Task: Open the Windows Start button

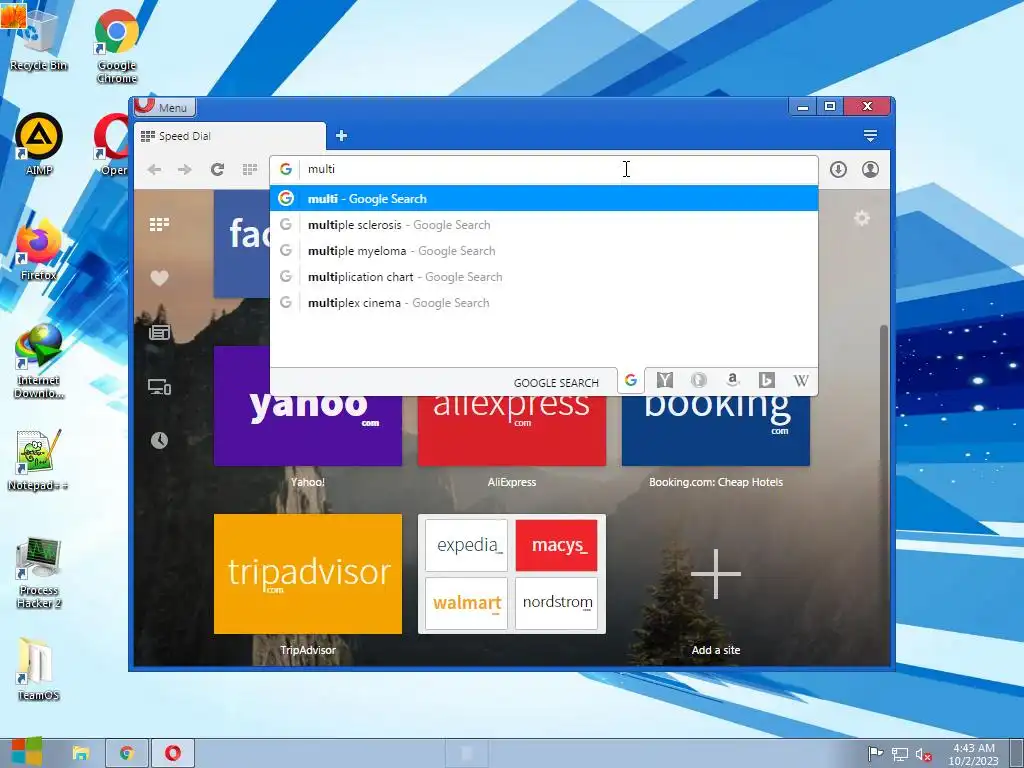Action: click(26, 752)
